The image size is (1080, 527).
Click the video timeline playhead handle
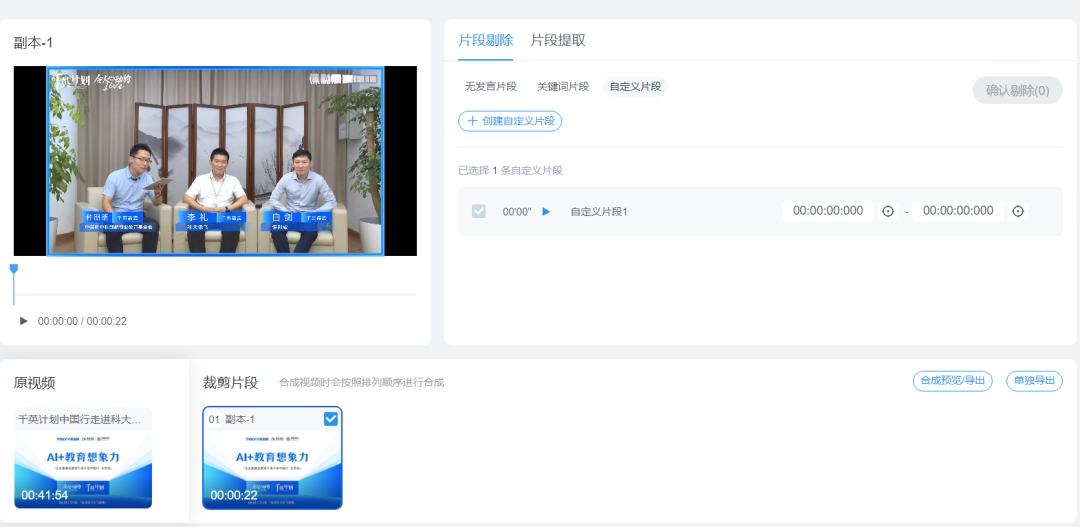pyautogui.click(x=14, y=269)
